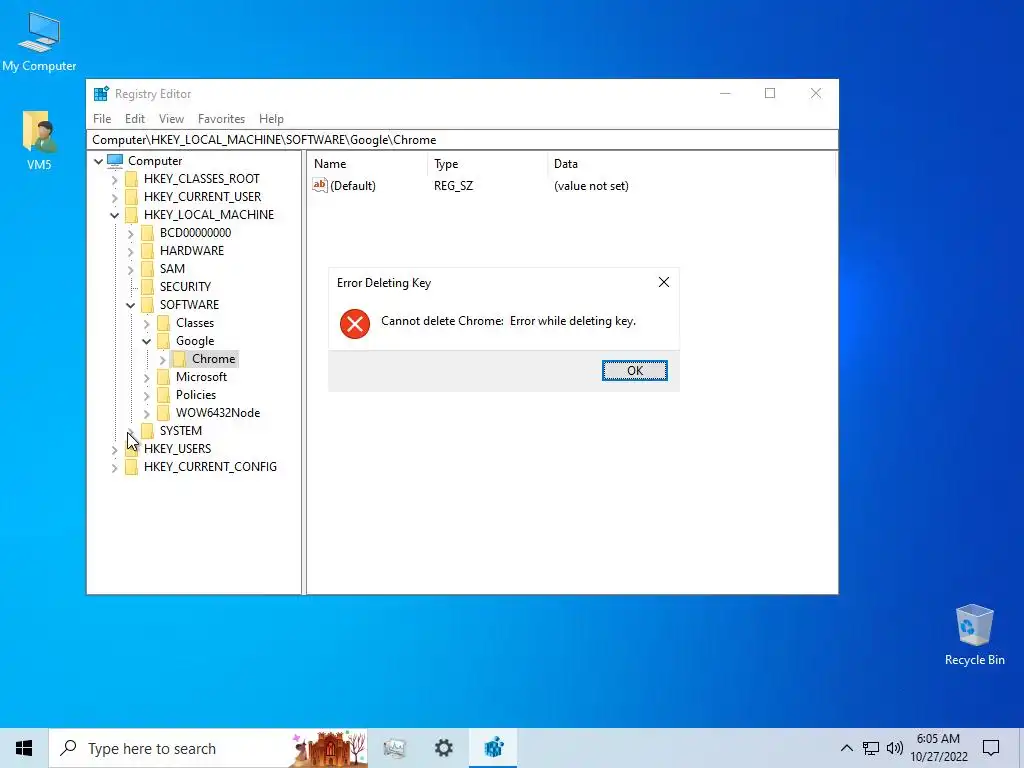Click OK in the Error Deleting Key dialog
1024x768 pixels.
634,370
